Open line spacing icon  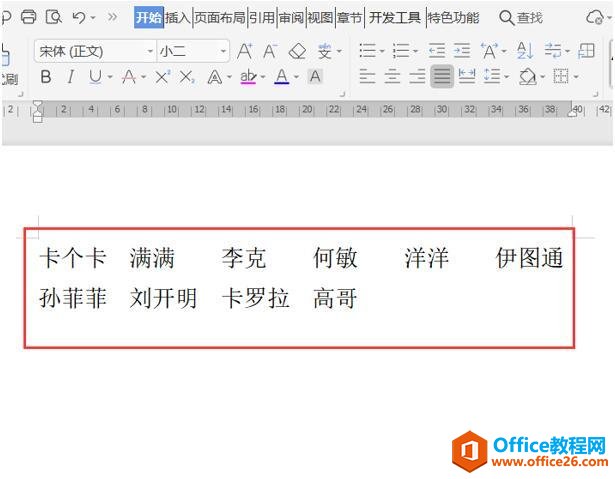pyautogui.click(x=492, y=76)
